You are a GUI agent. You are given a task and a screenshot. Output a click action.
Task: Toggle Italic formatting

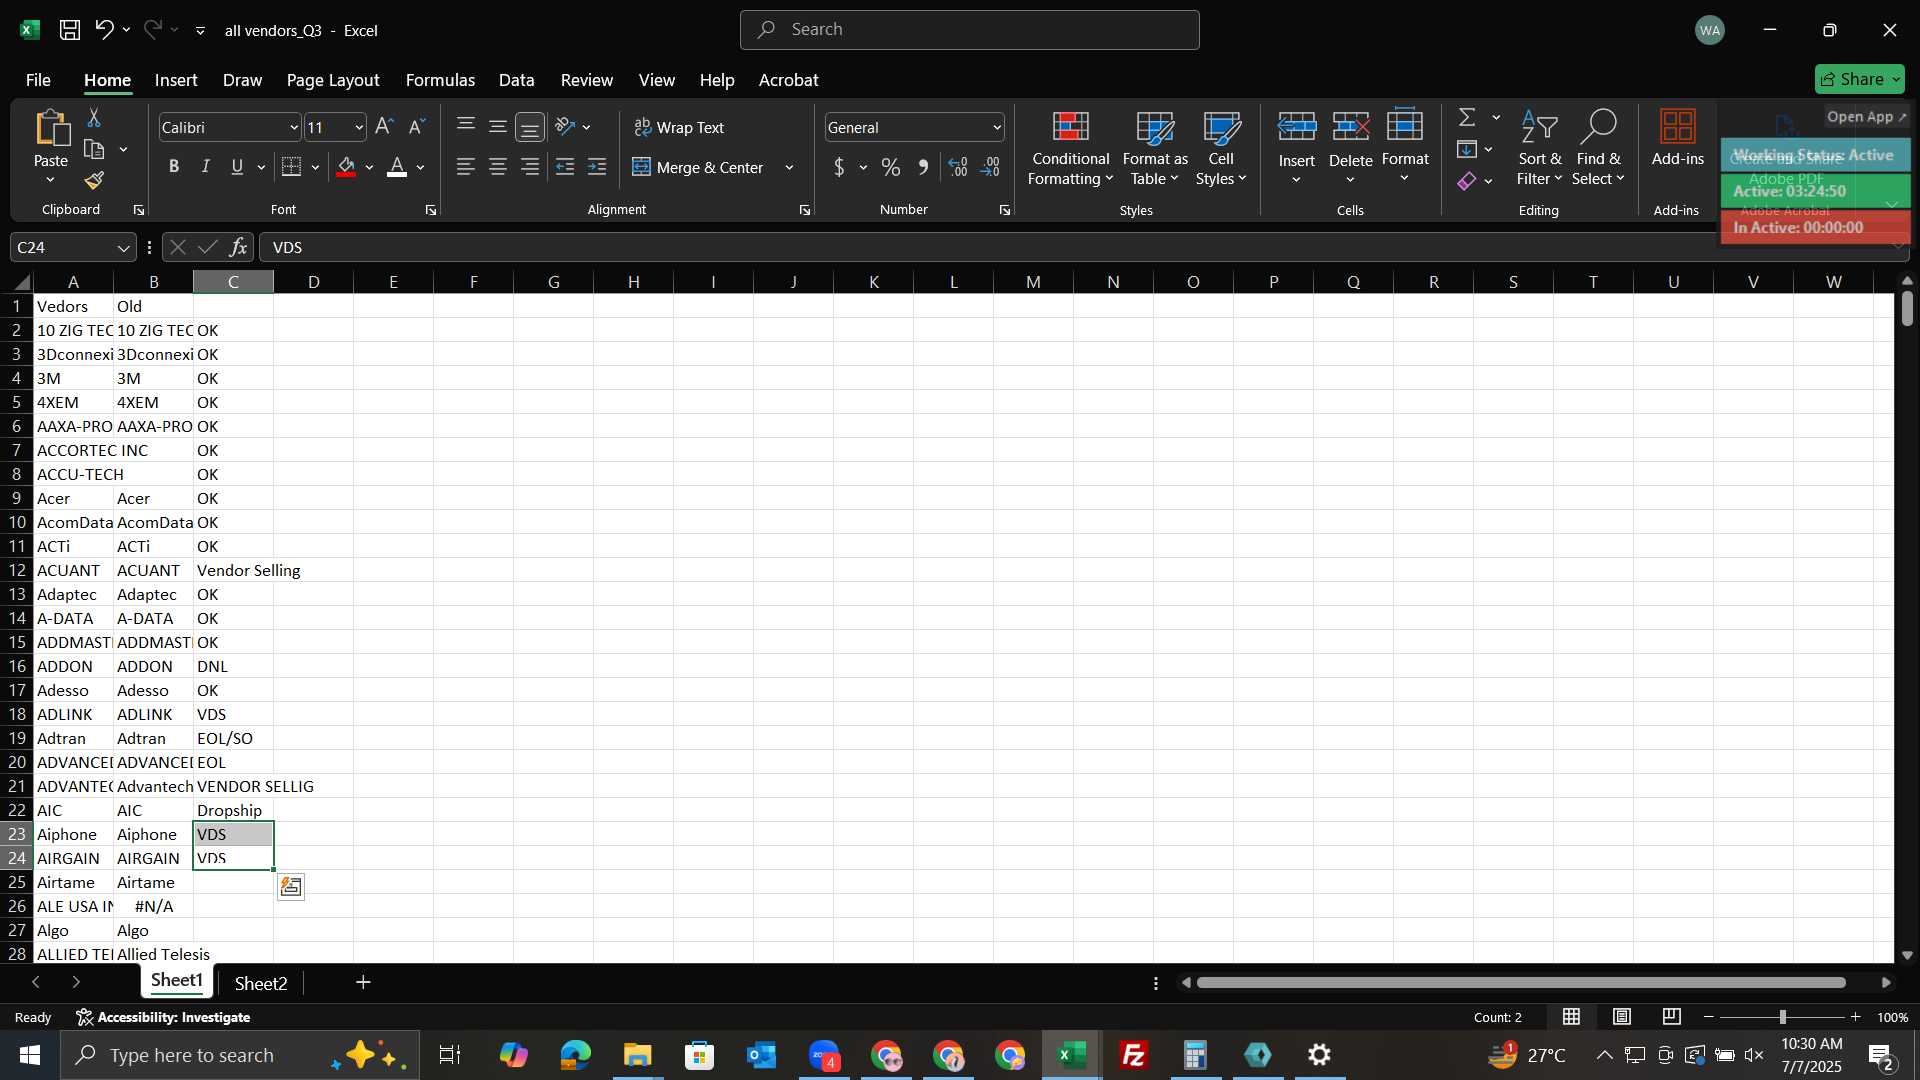point(206,167)
